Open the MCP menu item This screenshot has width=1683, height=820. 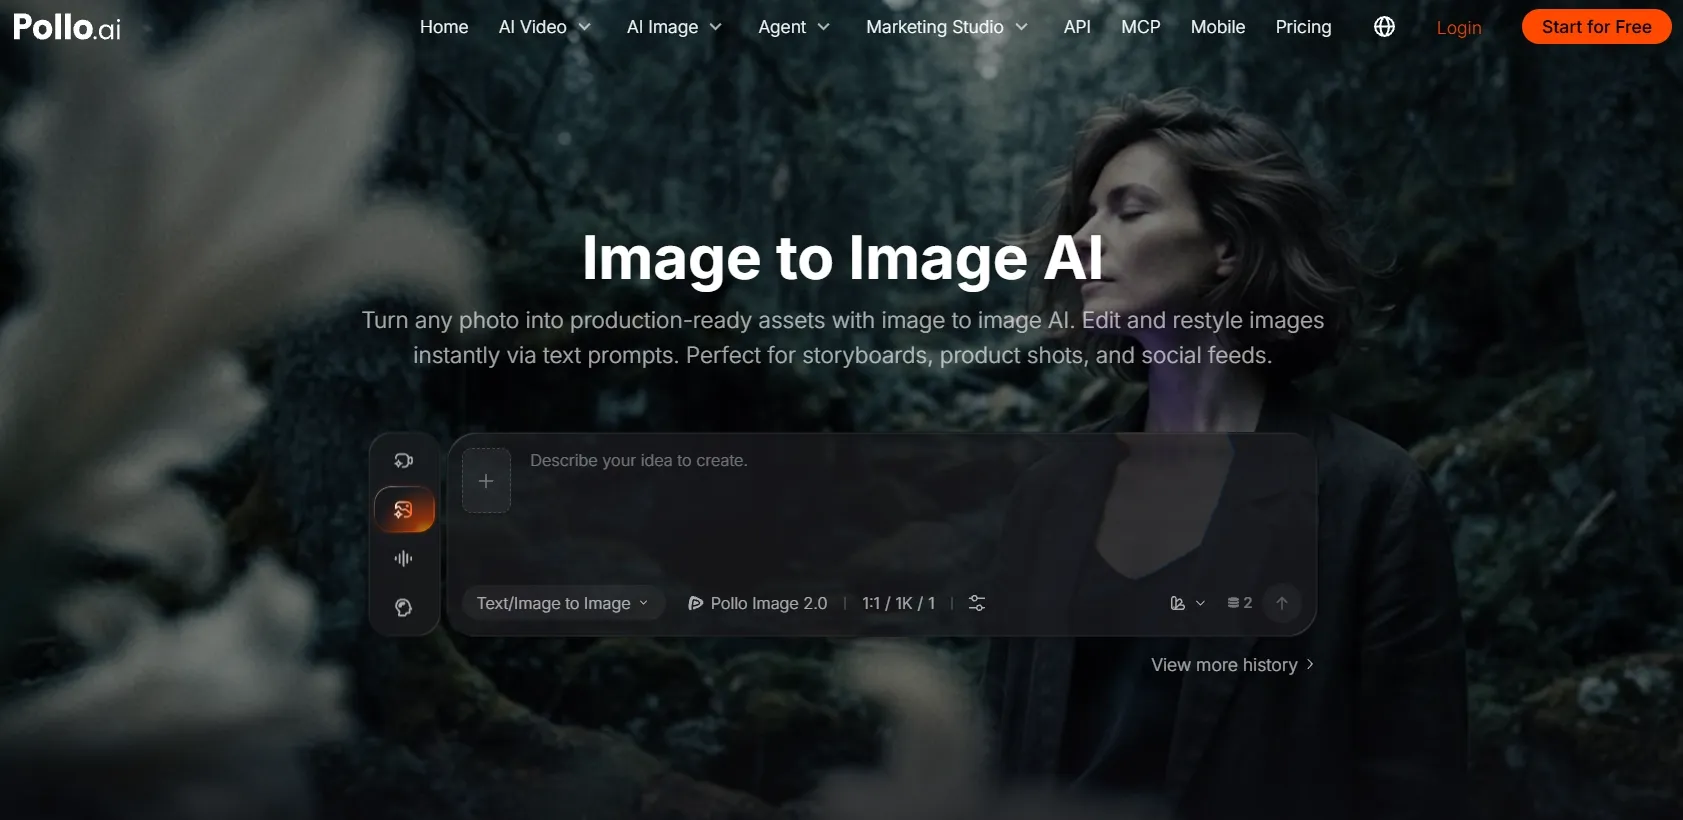pos(1141,27)
